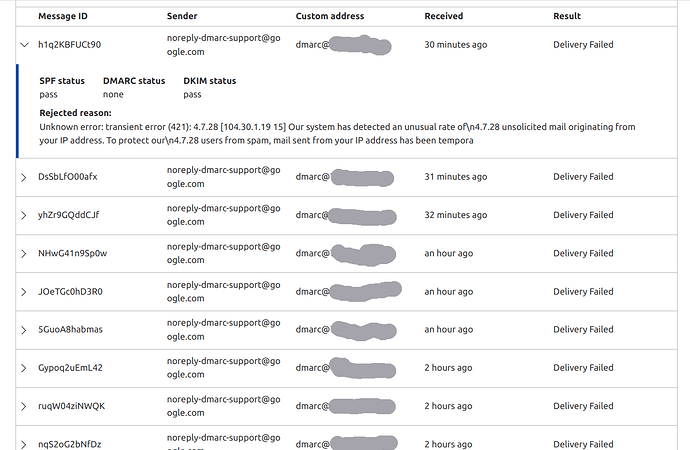690x450 pixels.
Task: Click the '30 minutes ago' received time
Action: click(455, 45)
